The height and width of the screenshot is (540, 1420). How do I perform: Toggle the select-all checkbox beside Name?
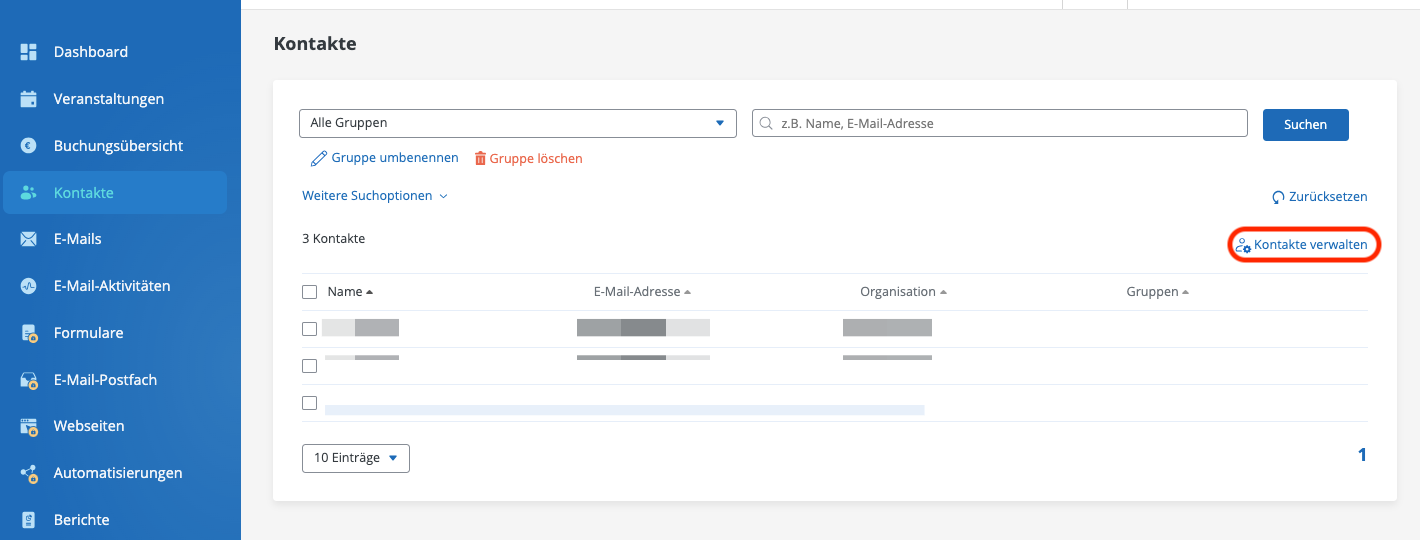(310, 292)
